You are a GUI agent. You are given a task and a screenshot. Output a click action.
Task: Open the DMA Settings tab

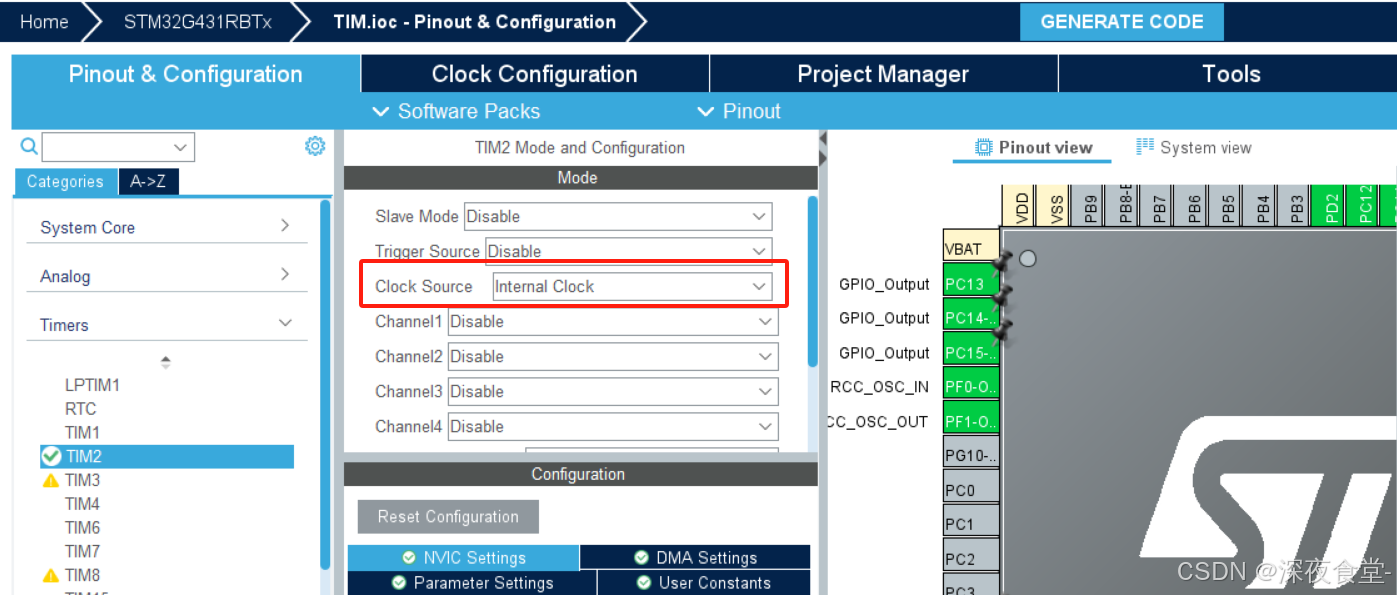pos(695,558)
